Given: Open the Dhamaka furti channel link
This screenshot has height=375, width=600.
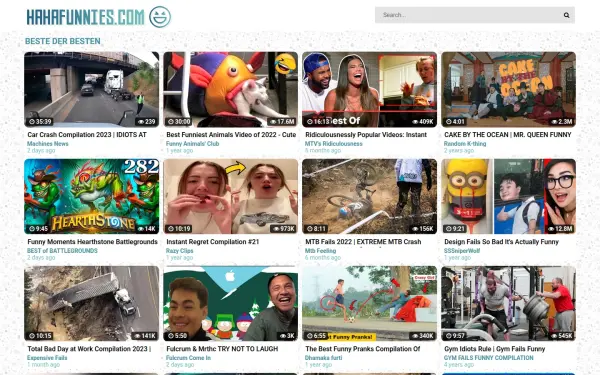Looking at the screenshot, I should click(323, 358).
